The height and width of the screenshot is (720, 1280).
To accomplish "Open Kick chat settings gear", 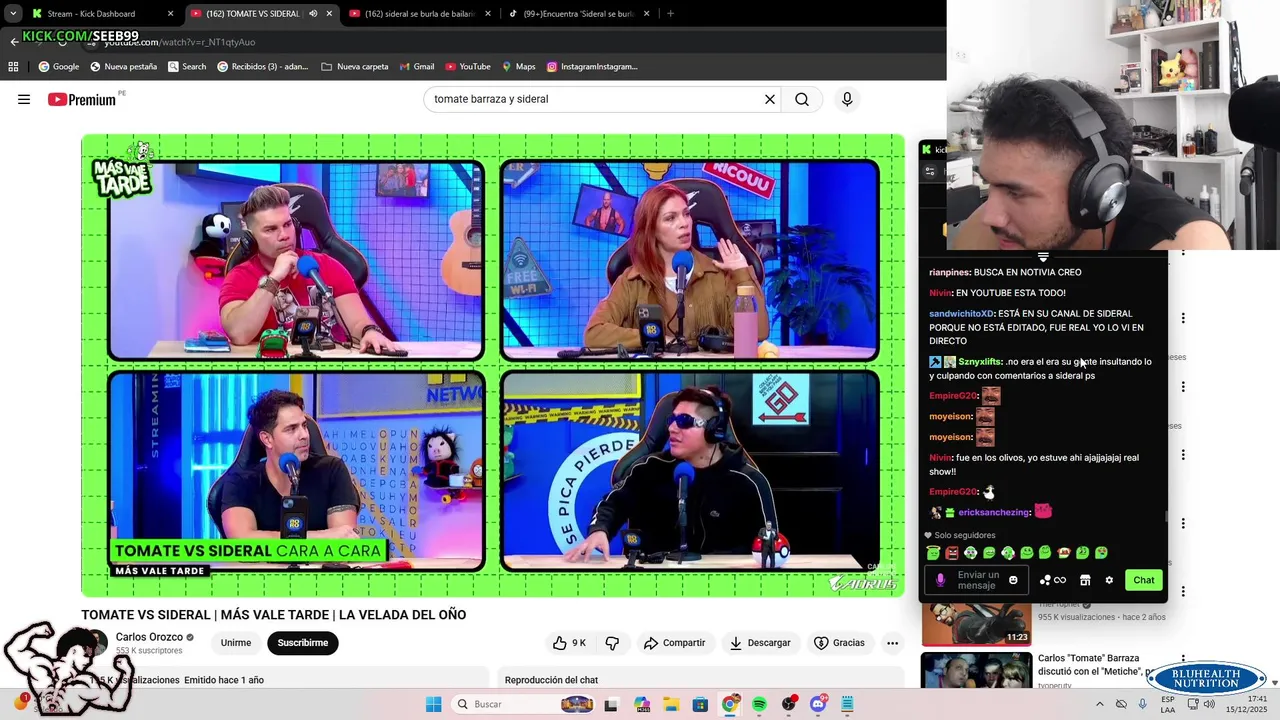I will (1109, 580).
